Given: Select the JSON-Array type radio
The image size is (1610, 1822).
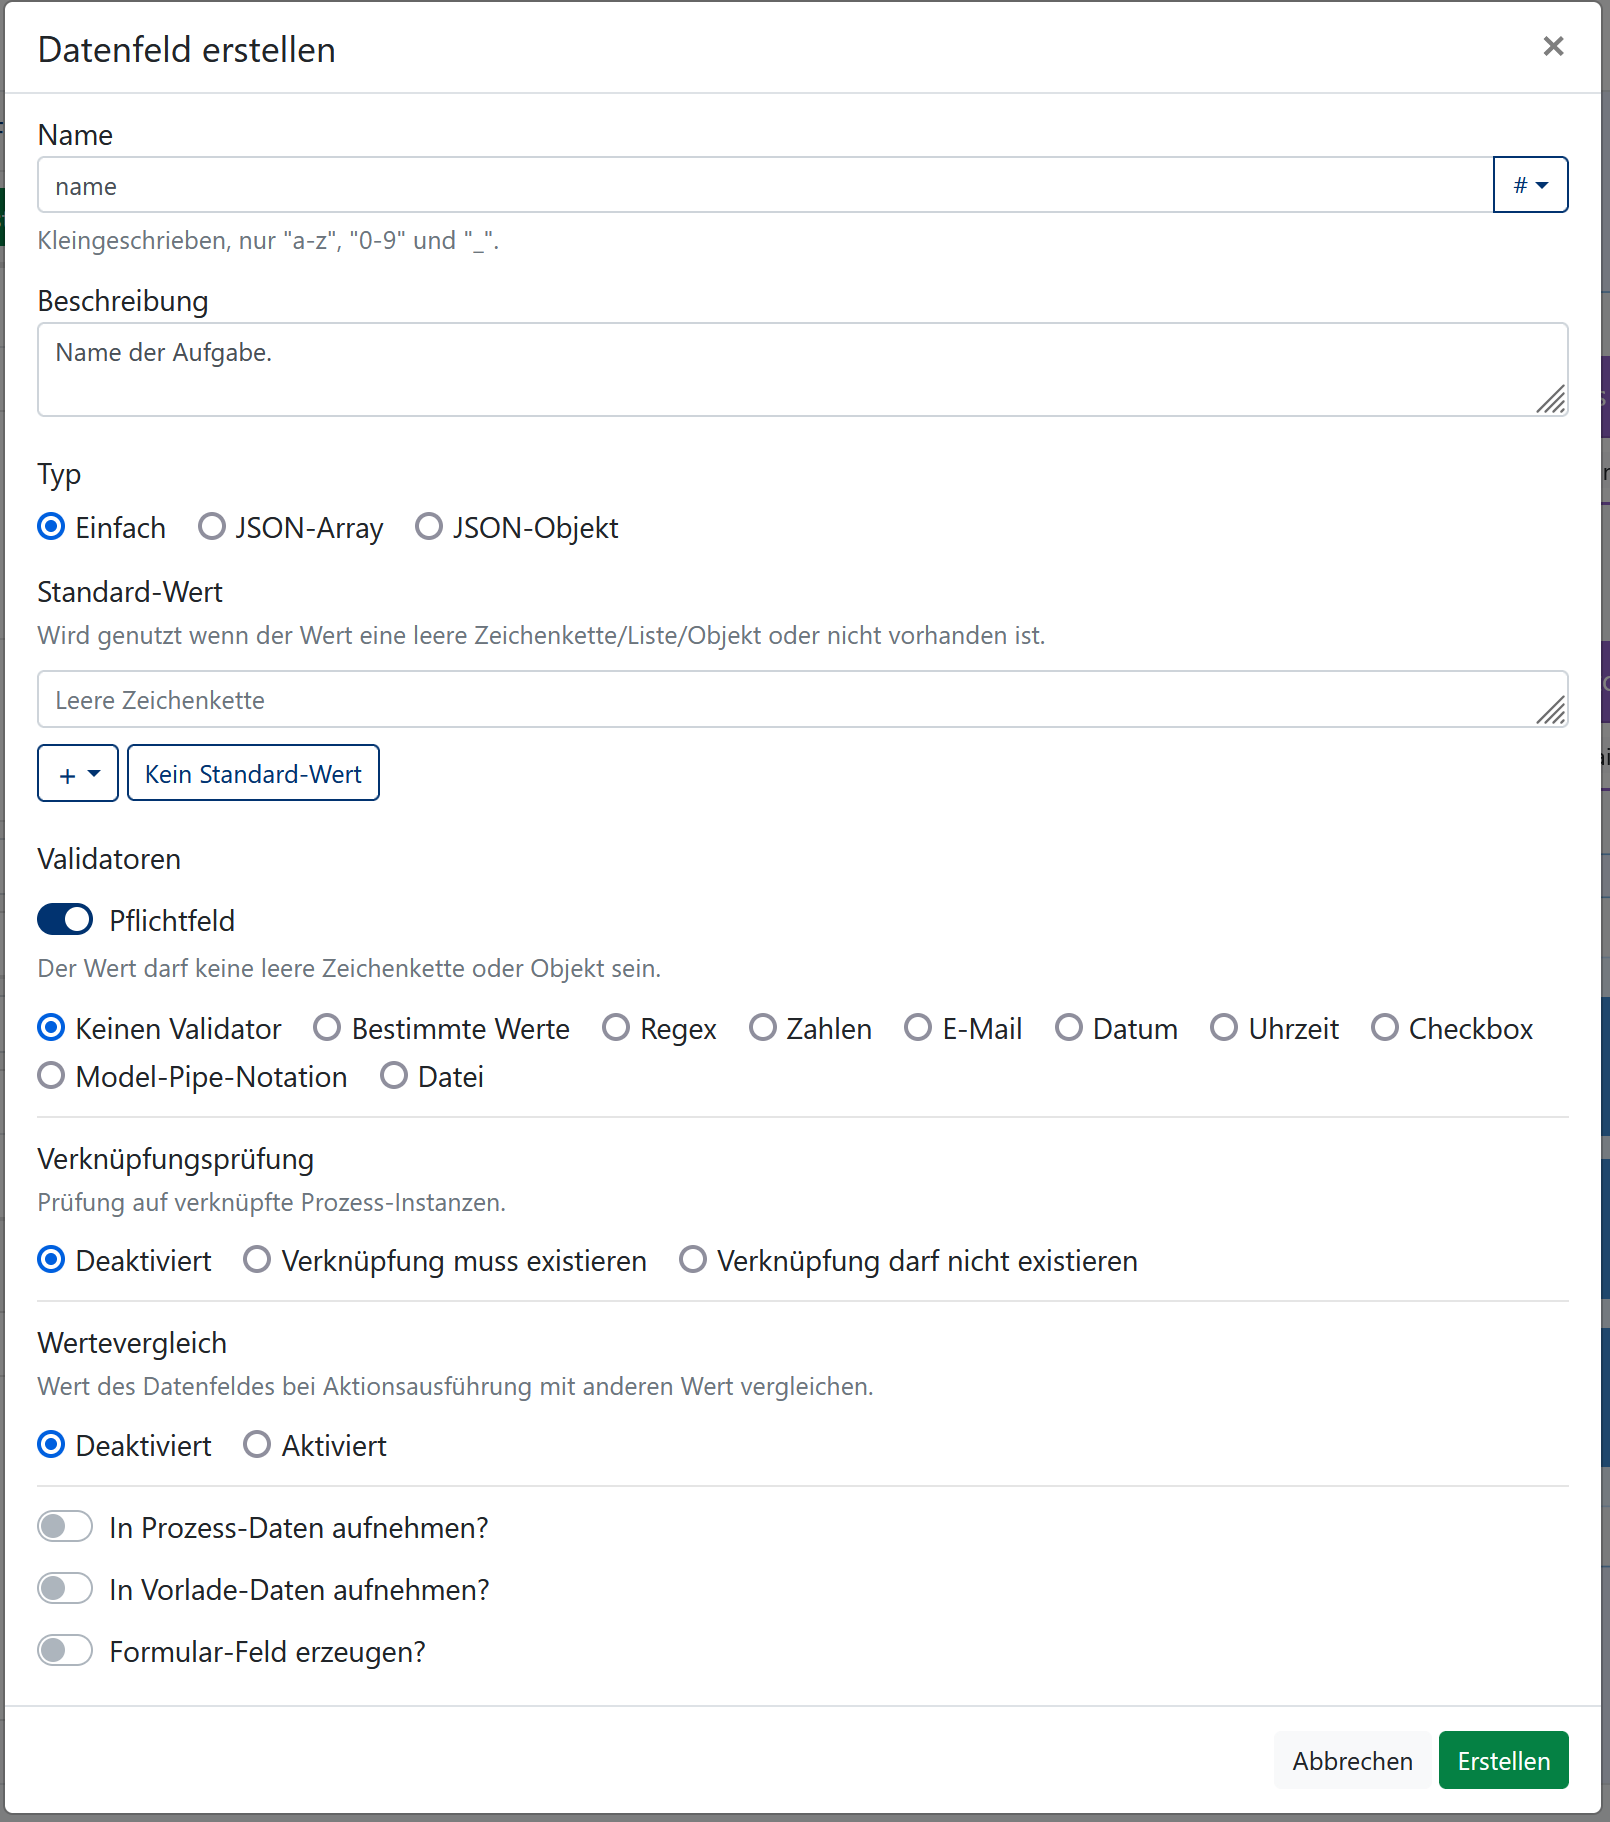Looking at the screenshot, I should click(211, 527).
